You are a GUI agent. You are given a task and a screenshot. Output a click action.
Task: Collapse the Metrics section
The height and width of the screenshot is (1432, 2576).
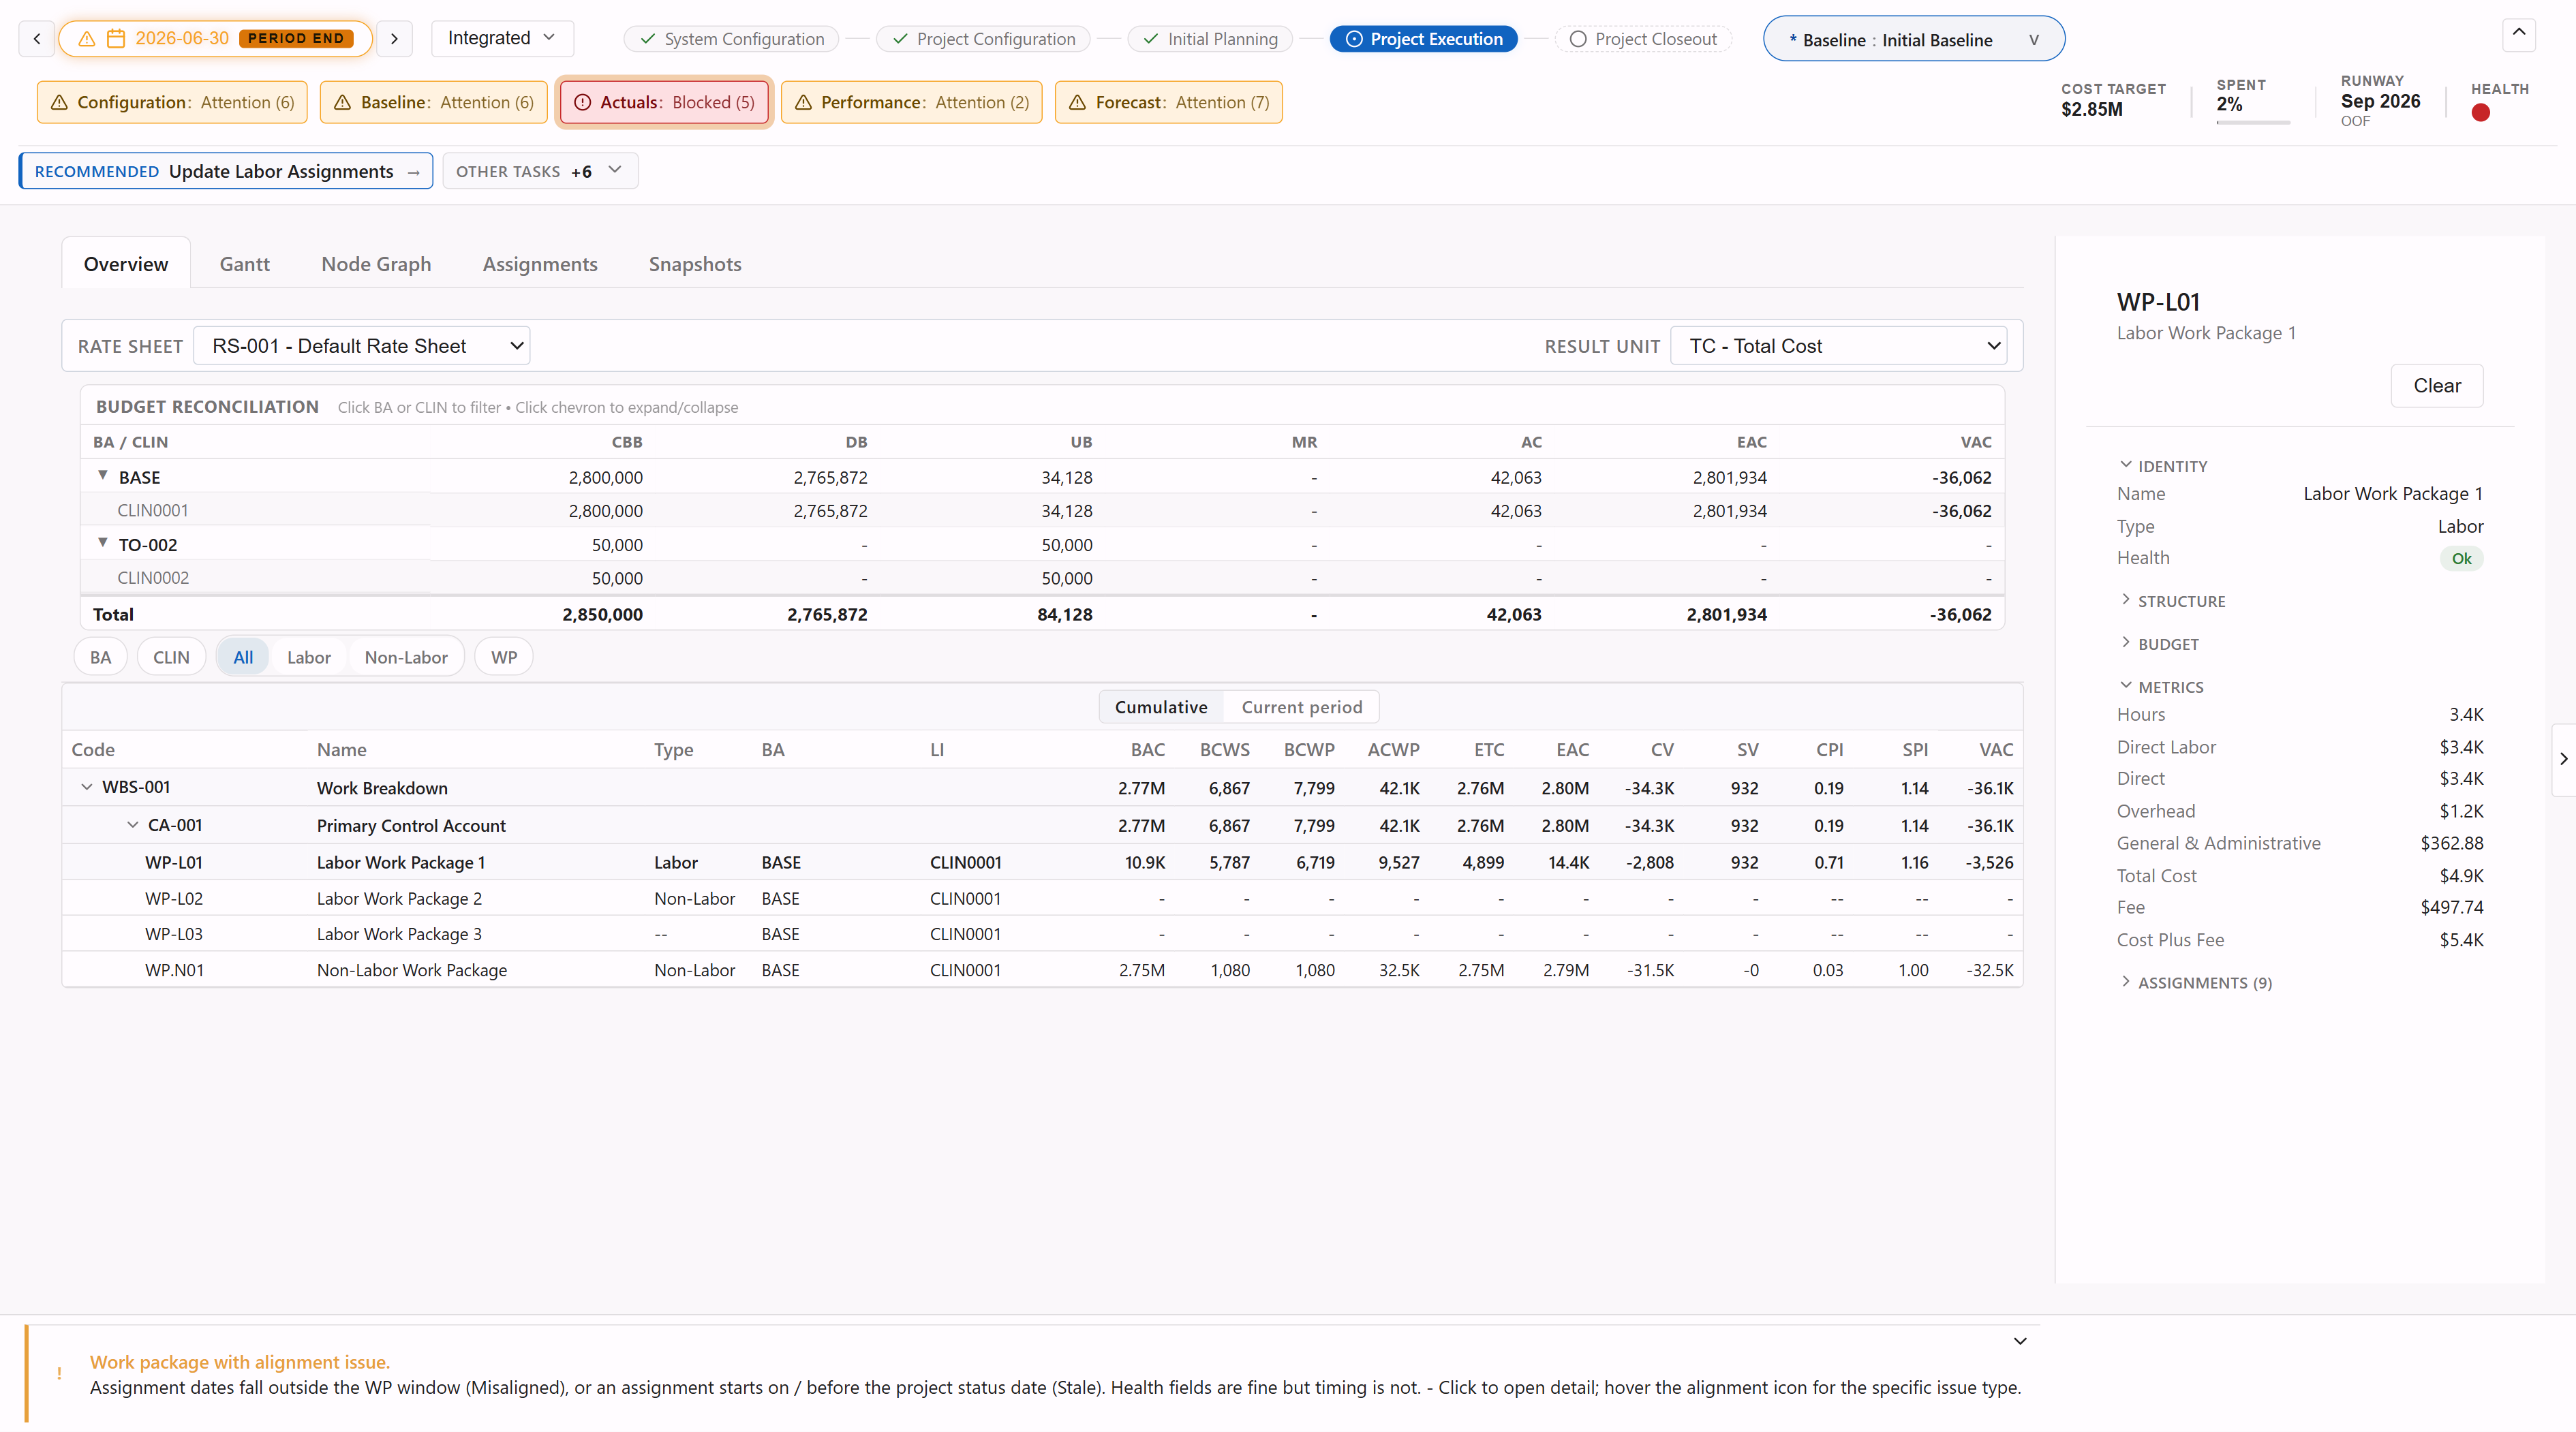2160,687
